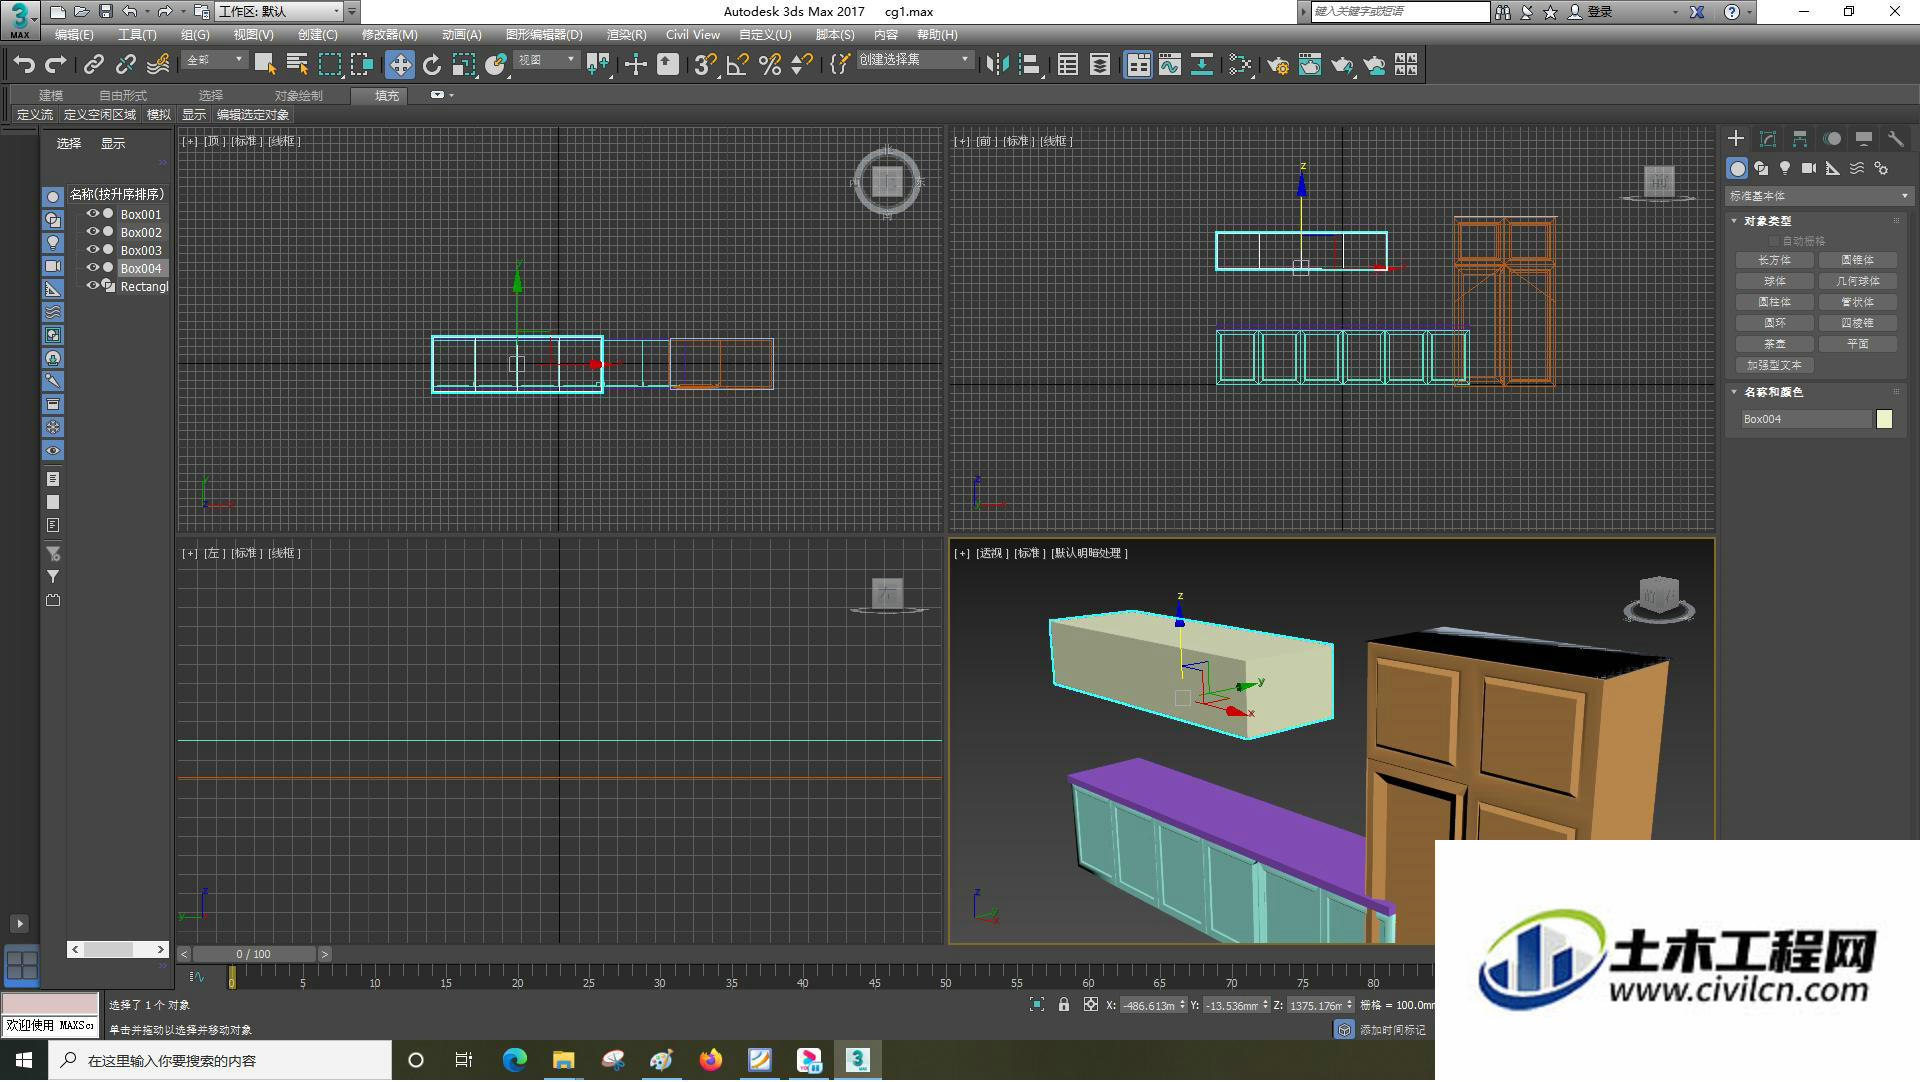
Task: Select the Cameras category icon
Action: pos(1809,169)
